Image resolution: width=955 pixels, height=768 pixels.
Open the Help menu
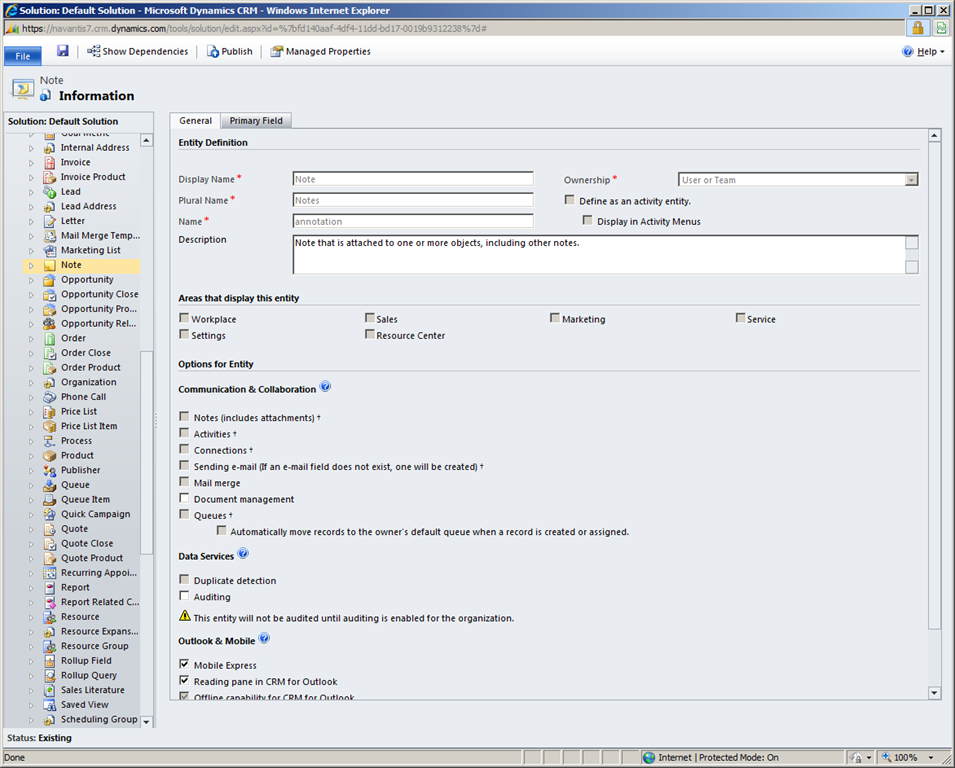[924, 51]
